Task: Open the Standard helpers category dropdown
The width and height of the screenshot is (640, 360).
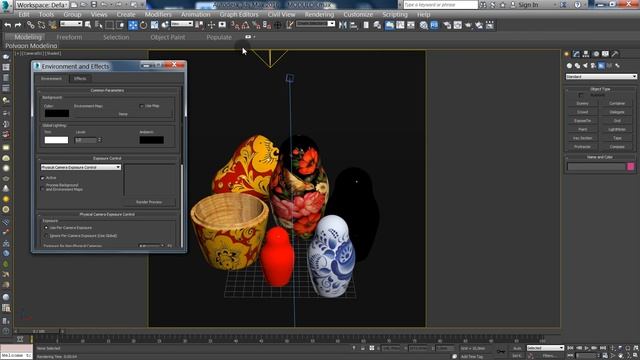Action: tap(601, 76)
